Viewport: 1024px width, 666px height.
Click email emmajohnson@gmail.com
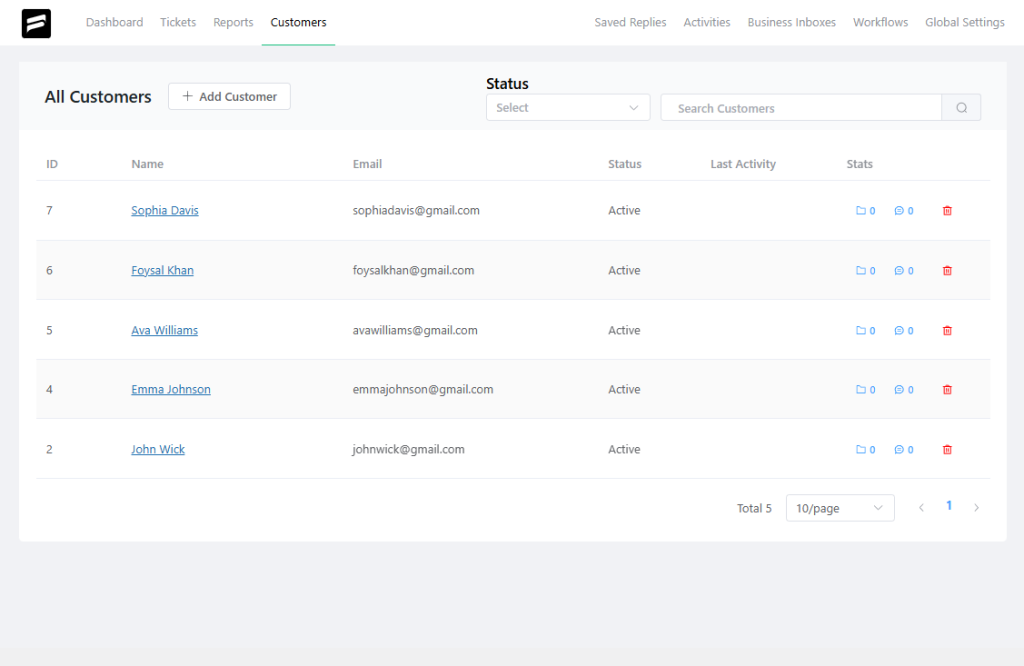[423, 389]
